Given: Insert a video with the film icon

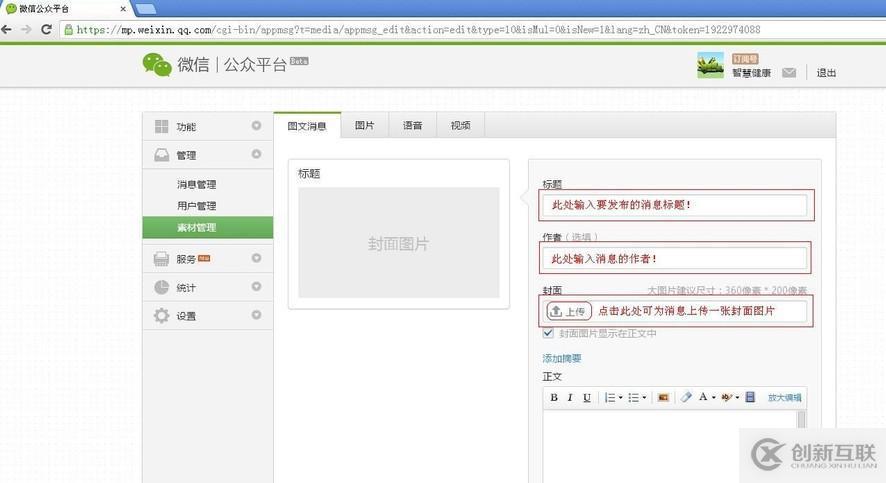Looking at the screenshot, I should [750, 397].
